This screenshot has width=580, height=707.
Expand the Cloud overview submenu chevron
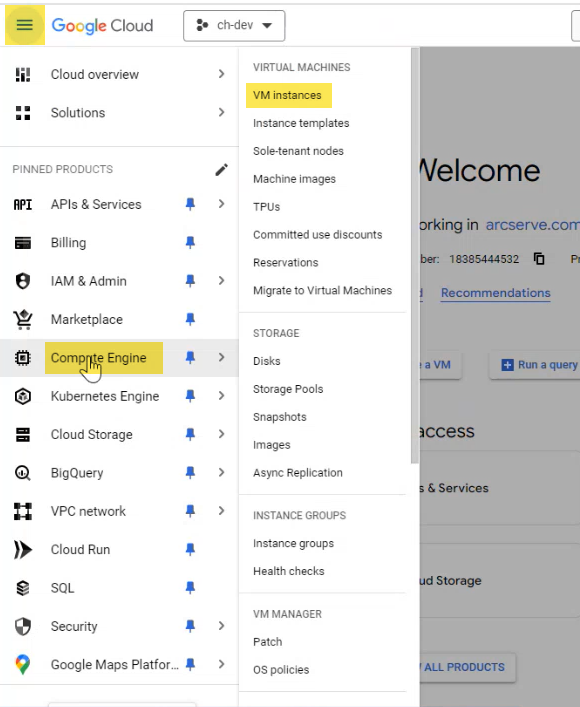221,74
